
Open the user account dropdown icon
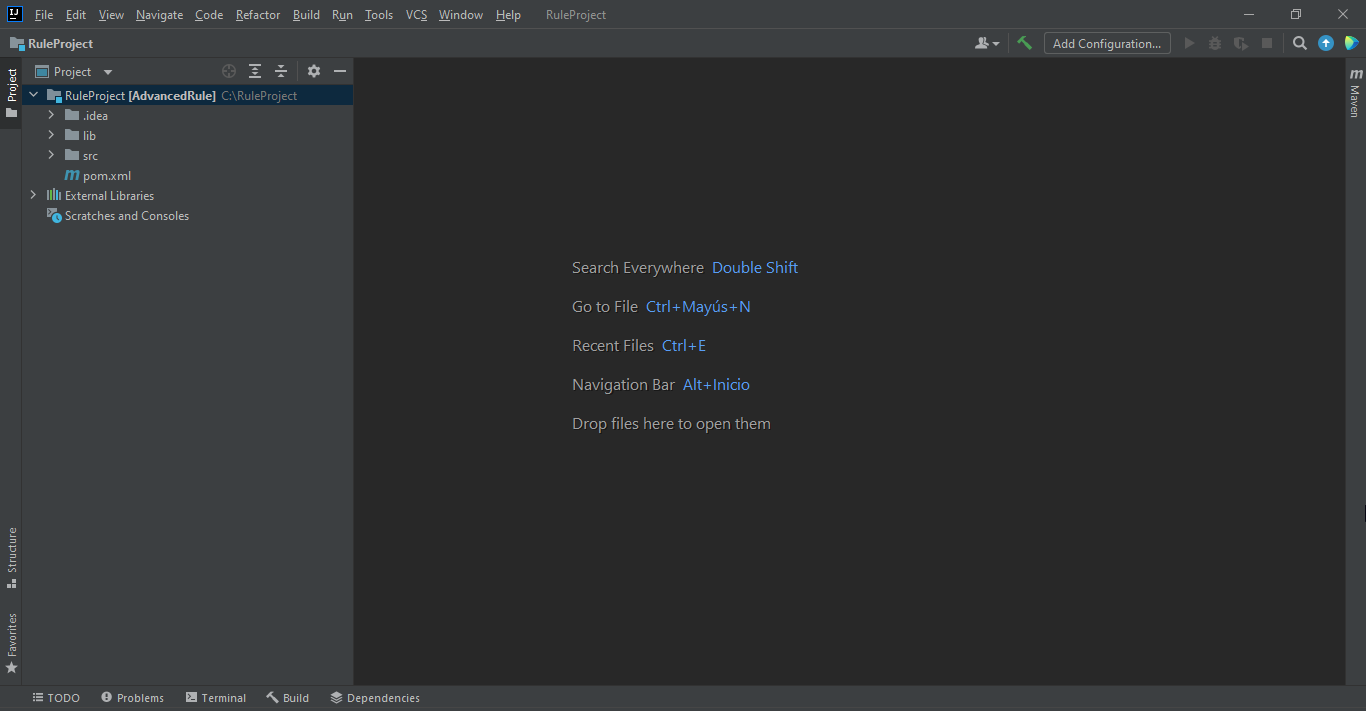point(986,43)
